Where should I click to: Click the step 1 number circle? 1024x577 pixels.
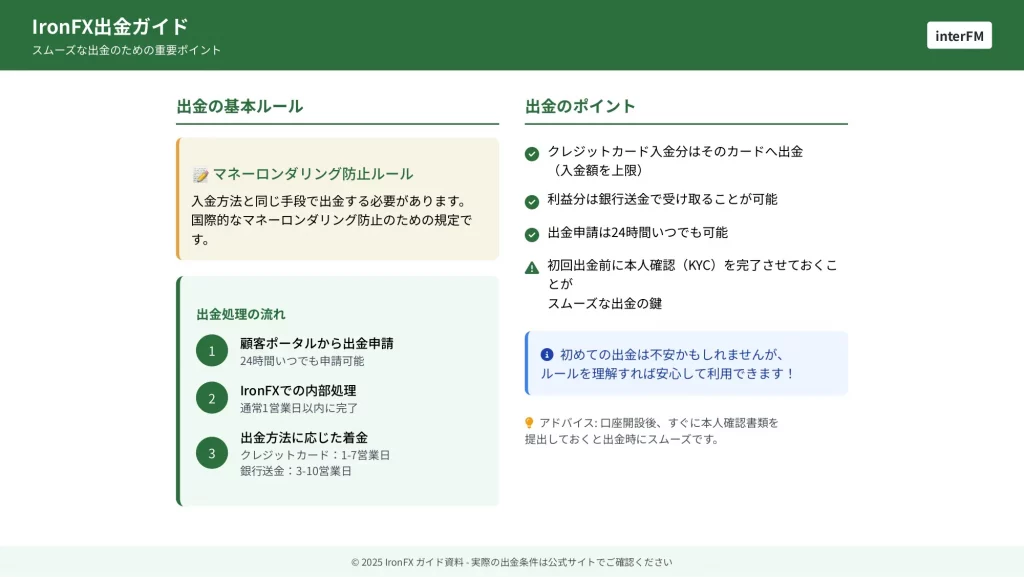click(x=212, y=351)
